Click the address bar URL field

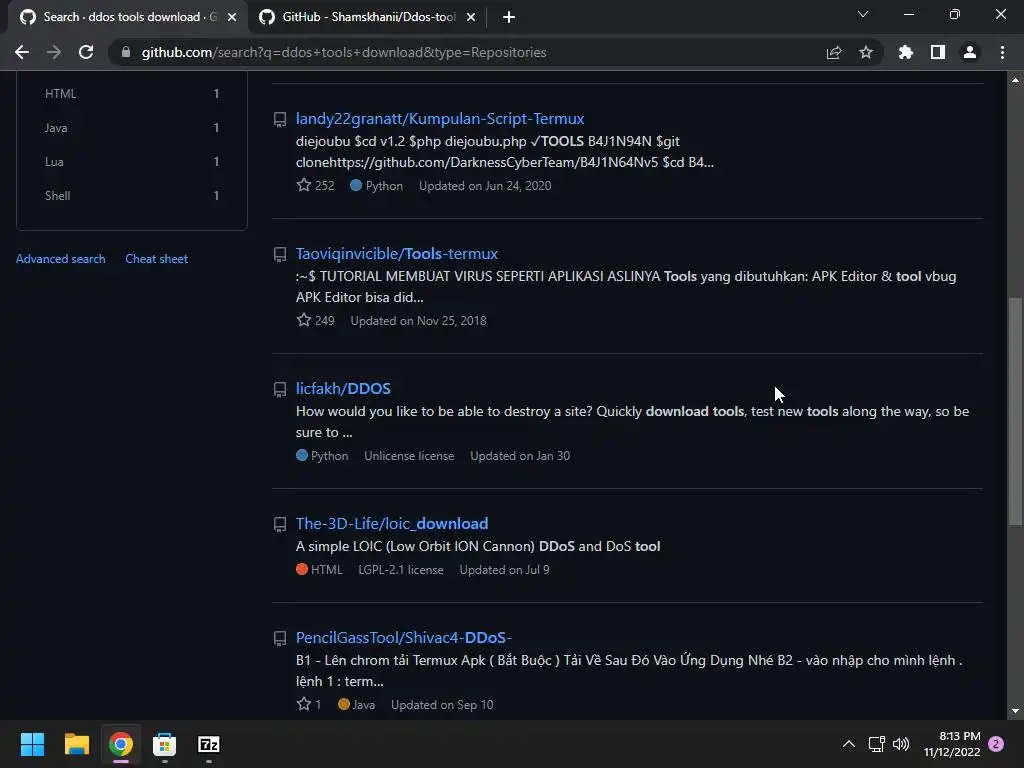[x=344, y=52]
